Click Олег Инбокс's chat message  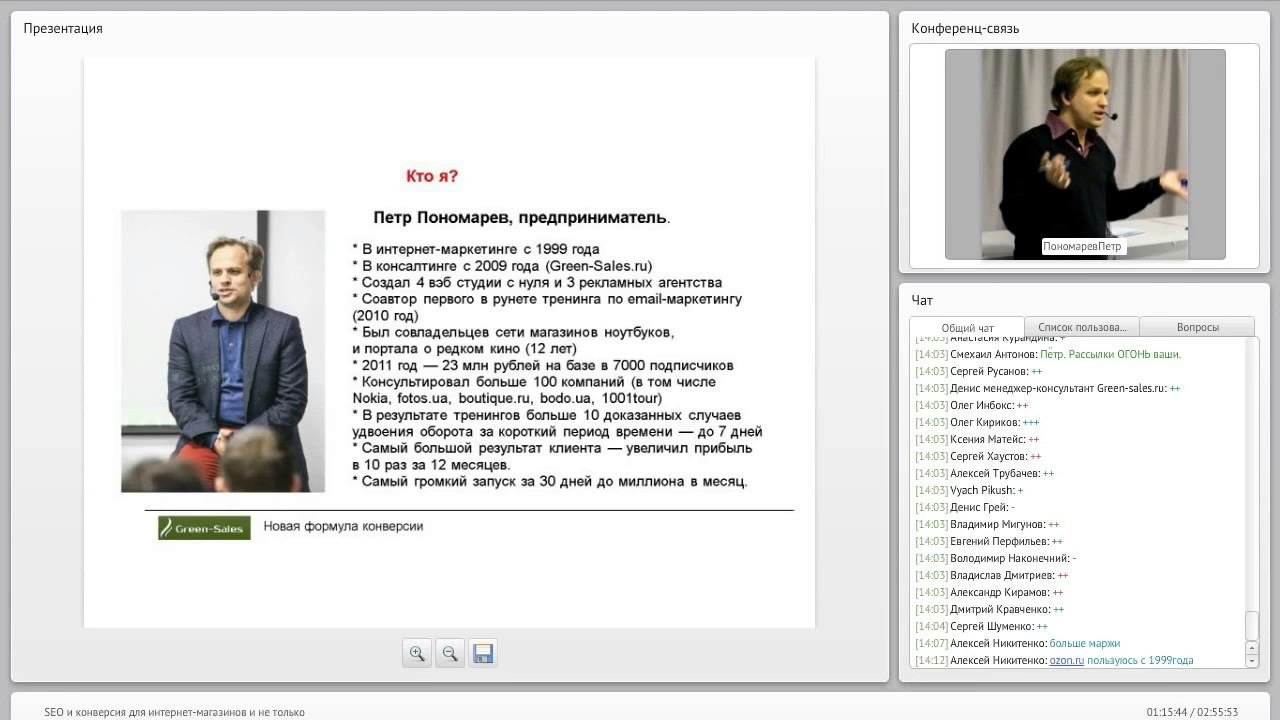pos(971,405)
